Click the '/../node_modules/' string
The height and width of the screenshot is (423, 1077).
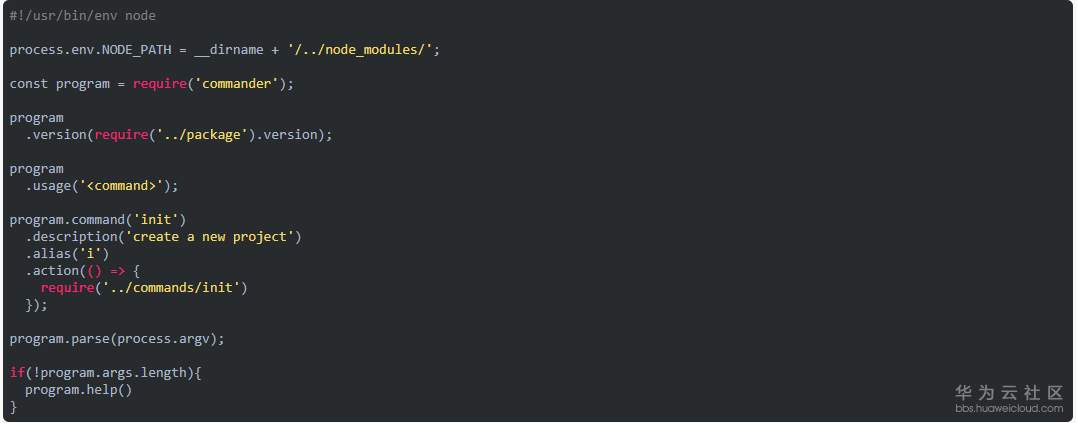click(363, 50)
